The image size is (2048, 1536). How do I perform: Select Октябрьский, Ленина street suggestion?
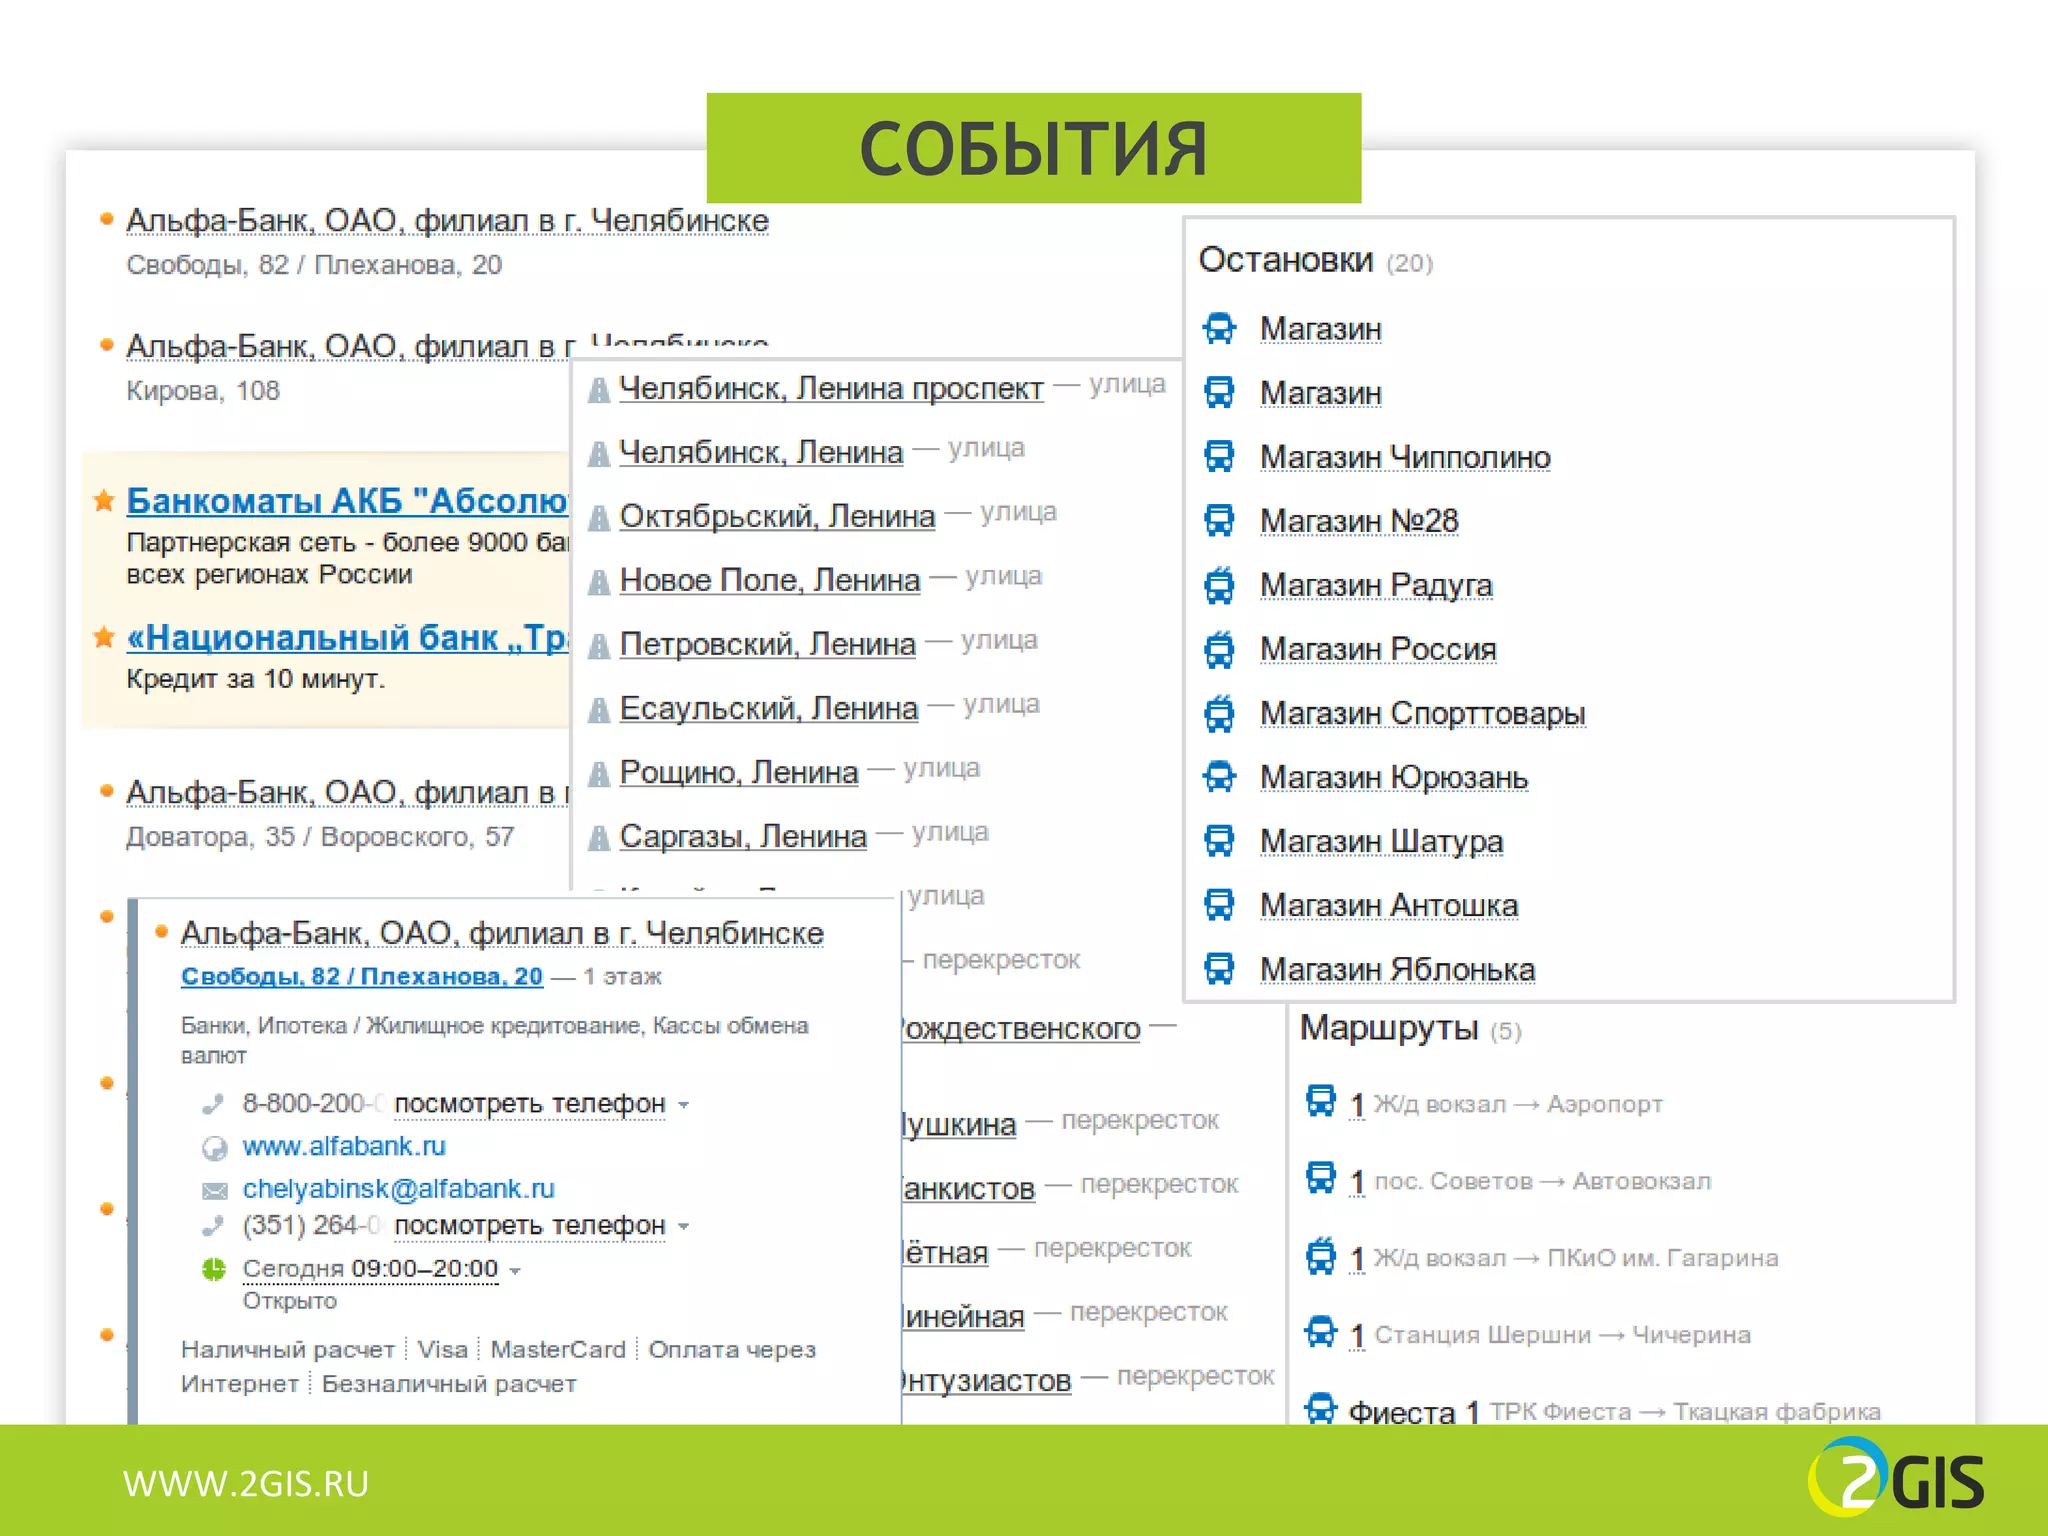click(777, 516)
